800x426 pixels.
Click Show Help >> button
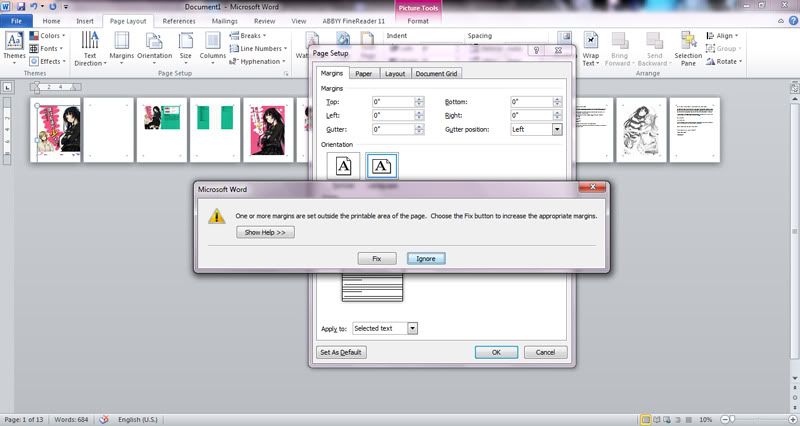pos(265,232)
